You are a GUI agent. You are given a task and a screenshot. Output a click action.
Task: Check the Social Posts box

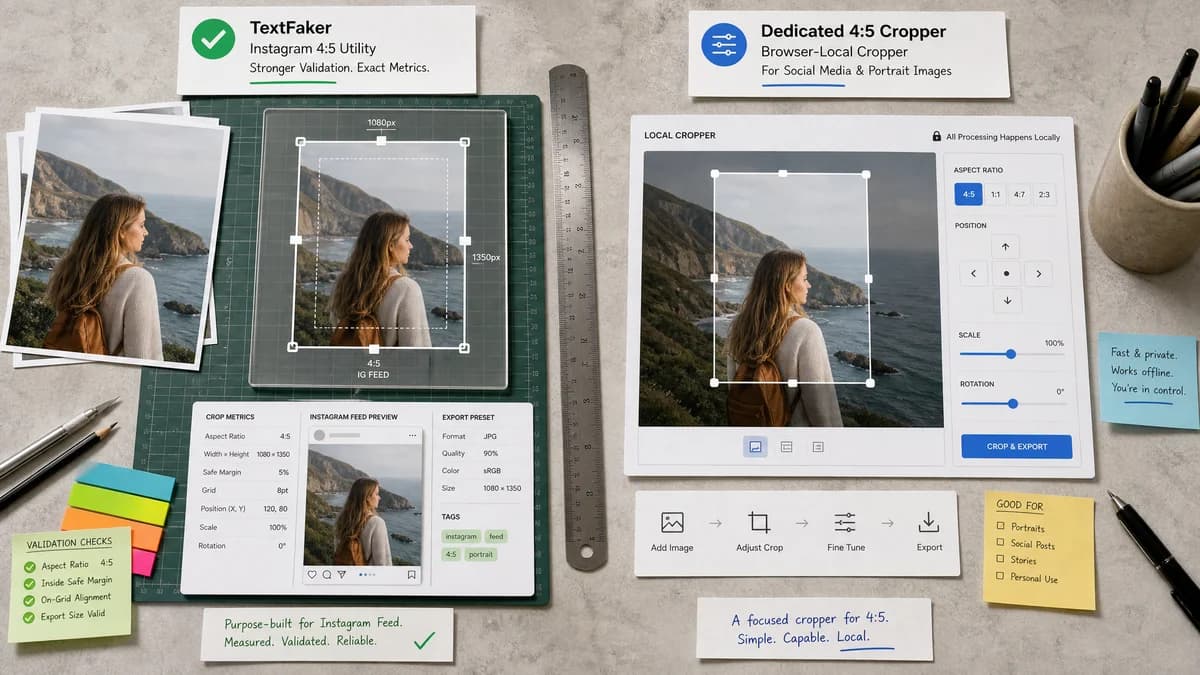tap(1000, 544)
